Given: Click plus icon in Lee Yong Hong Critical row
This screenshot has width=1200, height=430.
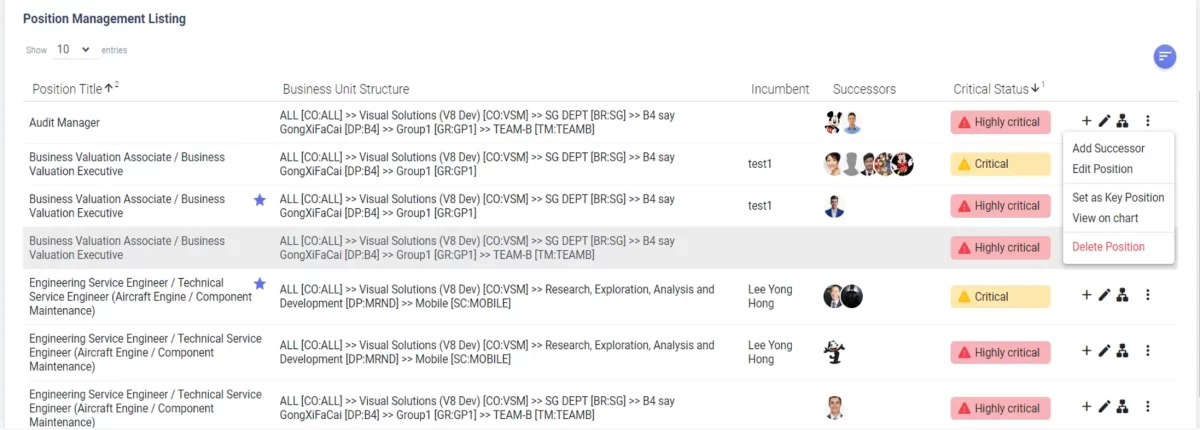Looking at the screenshot, I should click(x=1087, y=295).
